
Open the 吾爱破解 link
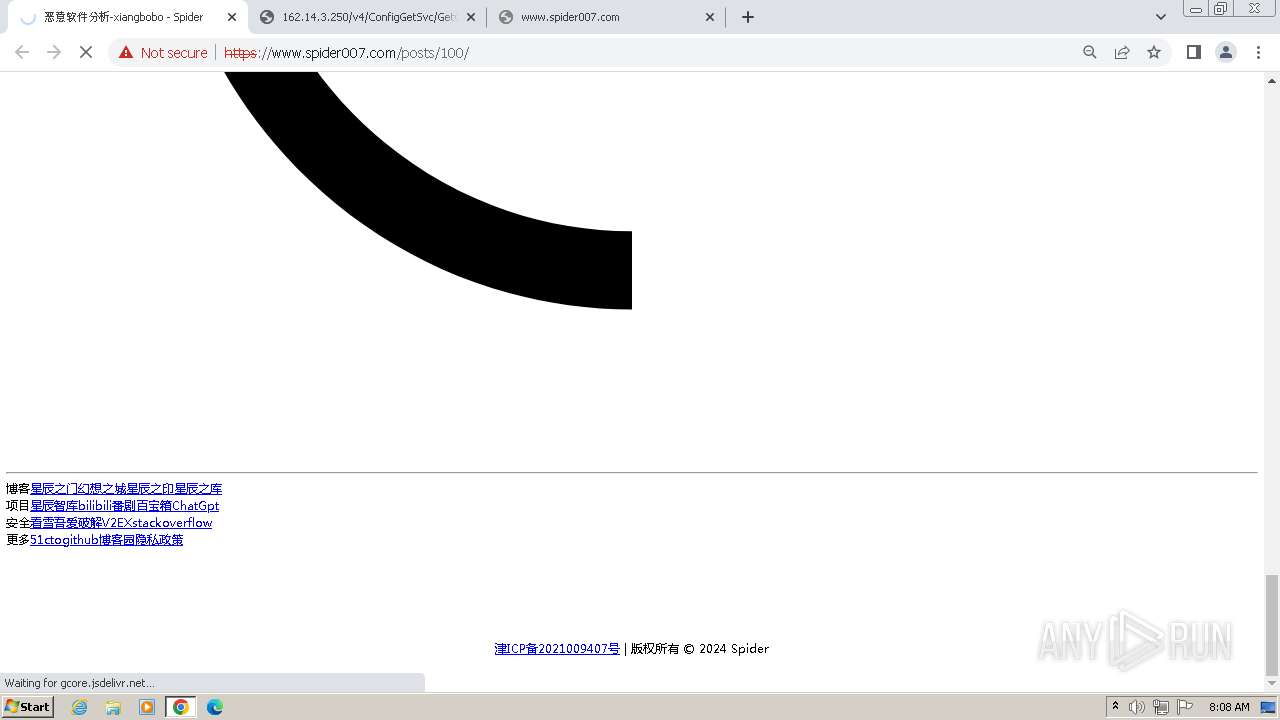(x=78, y=523)
